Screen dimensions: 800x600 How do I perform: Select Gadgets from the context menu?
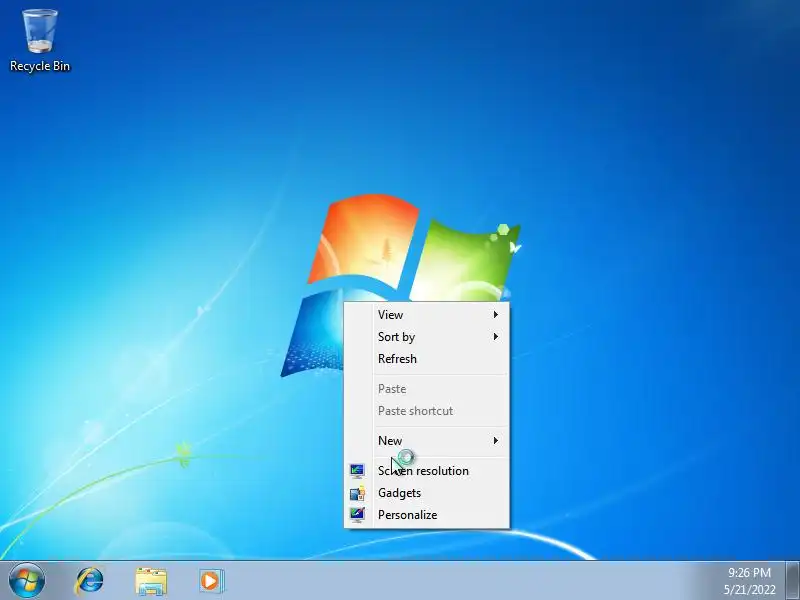pyautogui.click(x=427, y=493)
